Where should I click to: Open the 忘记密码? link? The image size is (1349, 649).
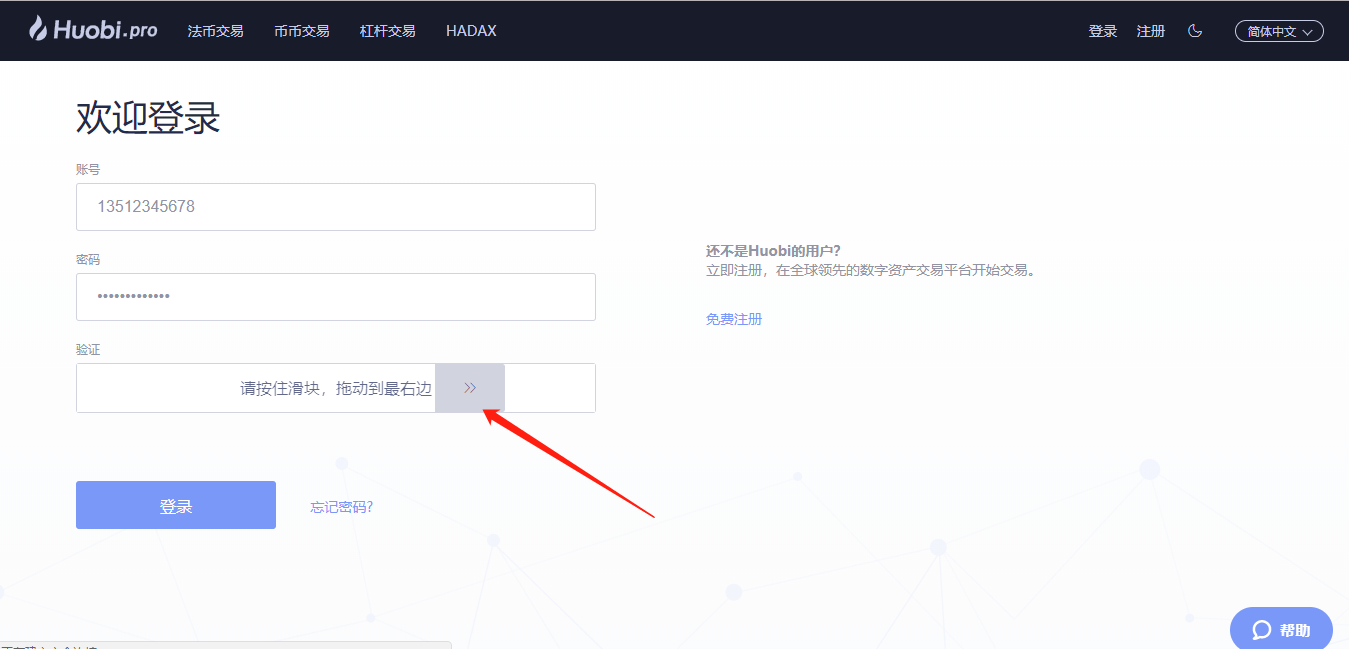click(341, 507)
